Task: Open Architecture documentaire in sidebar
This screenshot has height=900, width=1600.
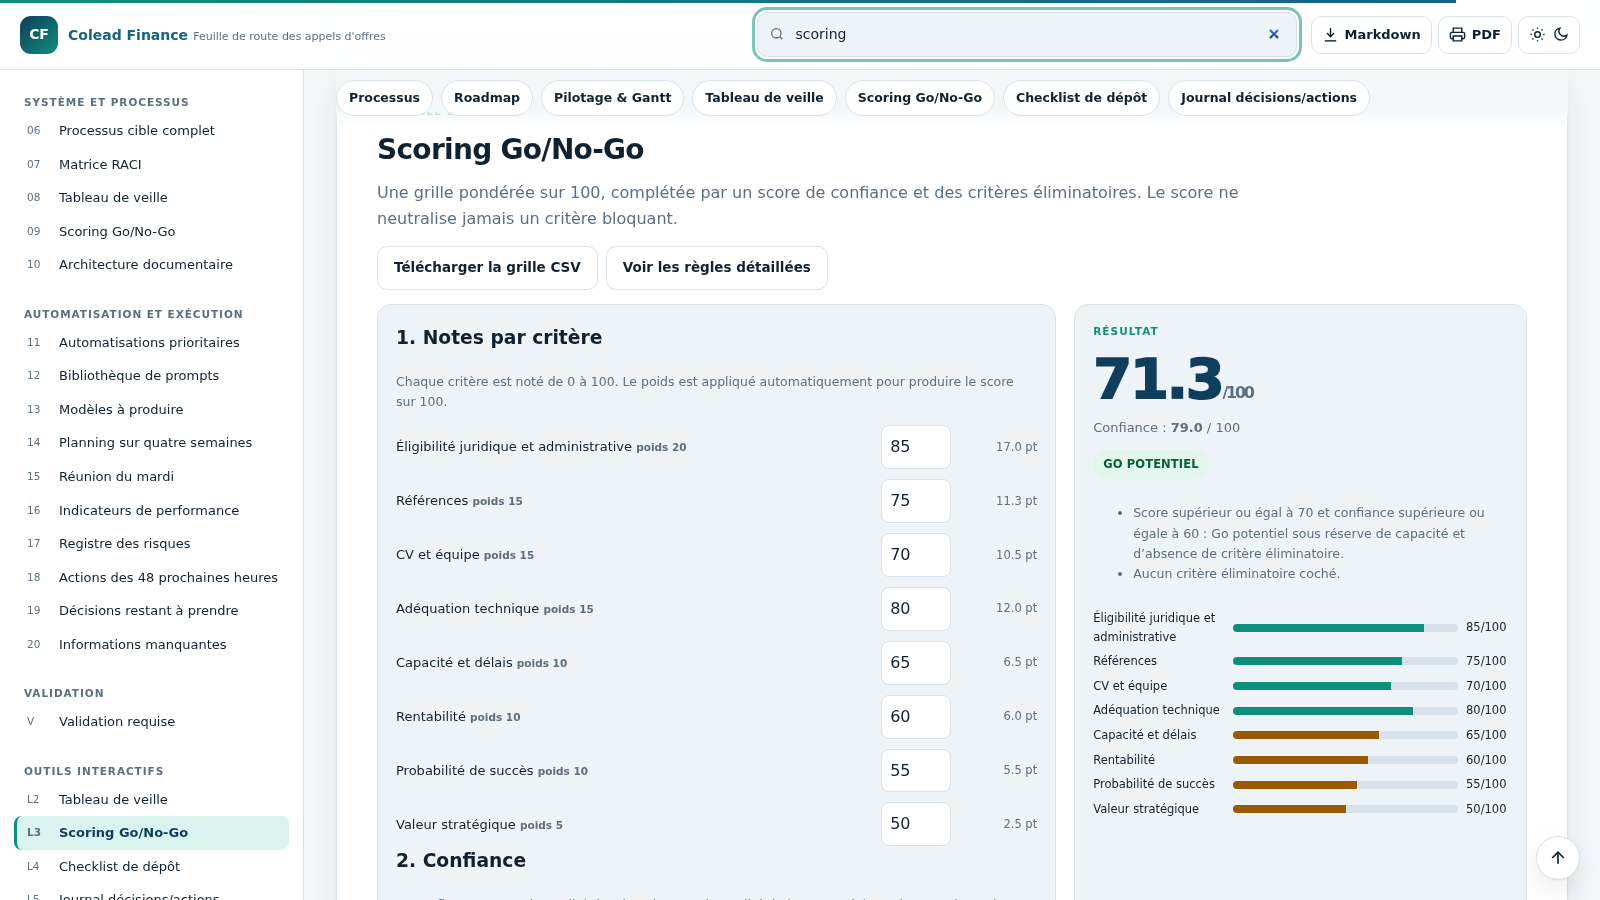Action: (152, 265)
